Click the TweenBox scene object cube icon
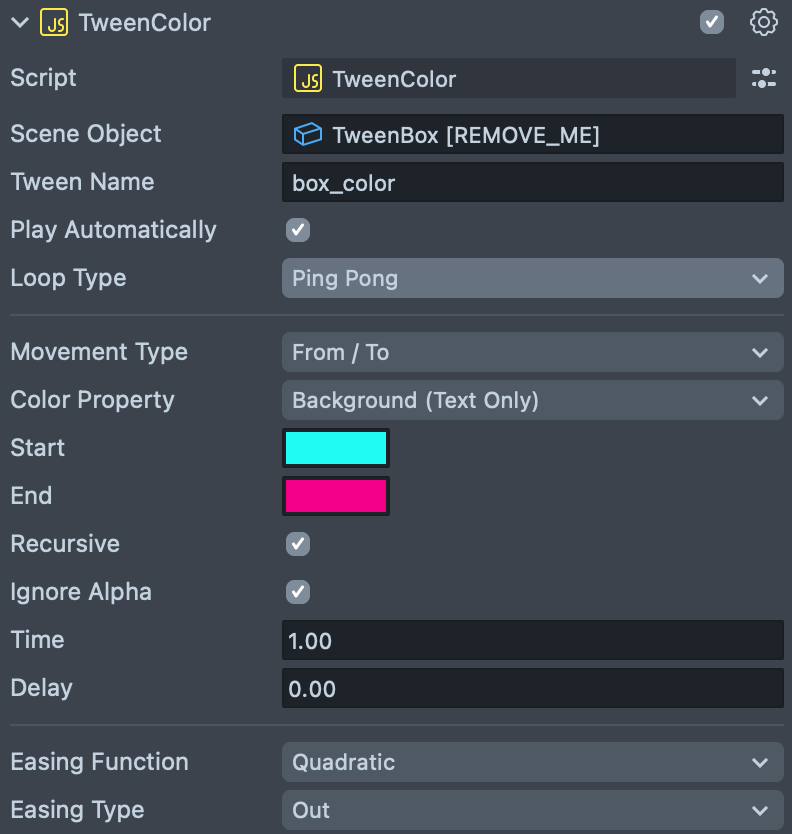792x834 pixels. pos(307,135)
